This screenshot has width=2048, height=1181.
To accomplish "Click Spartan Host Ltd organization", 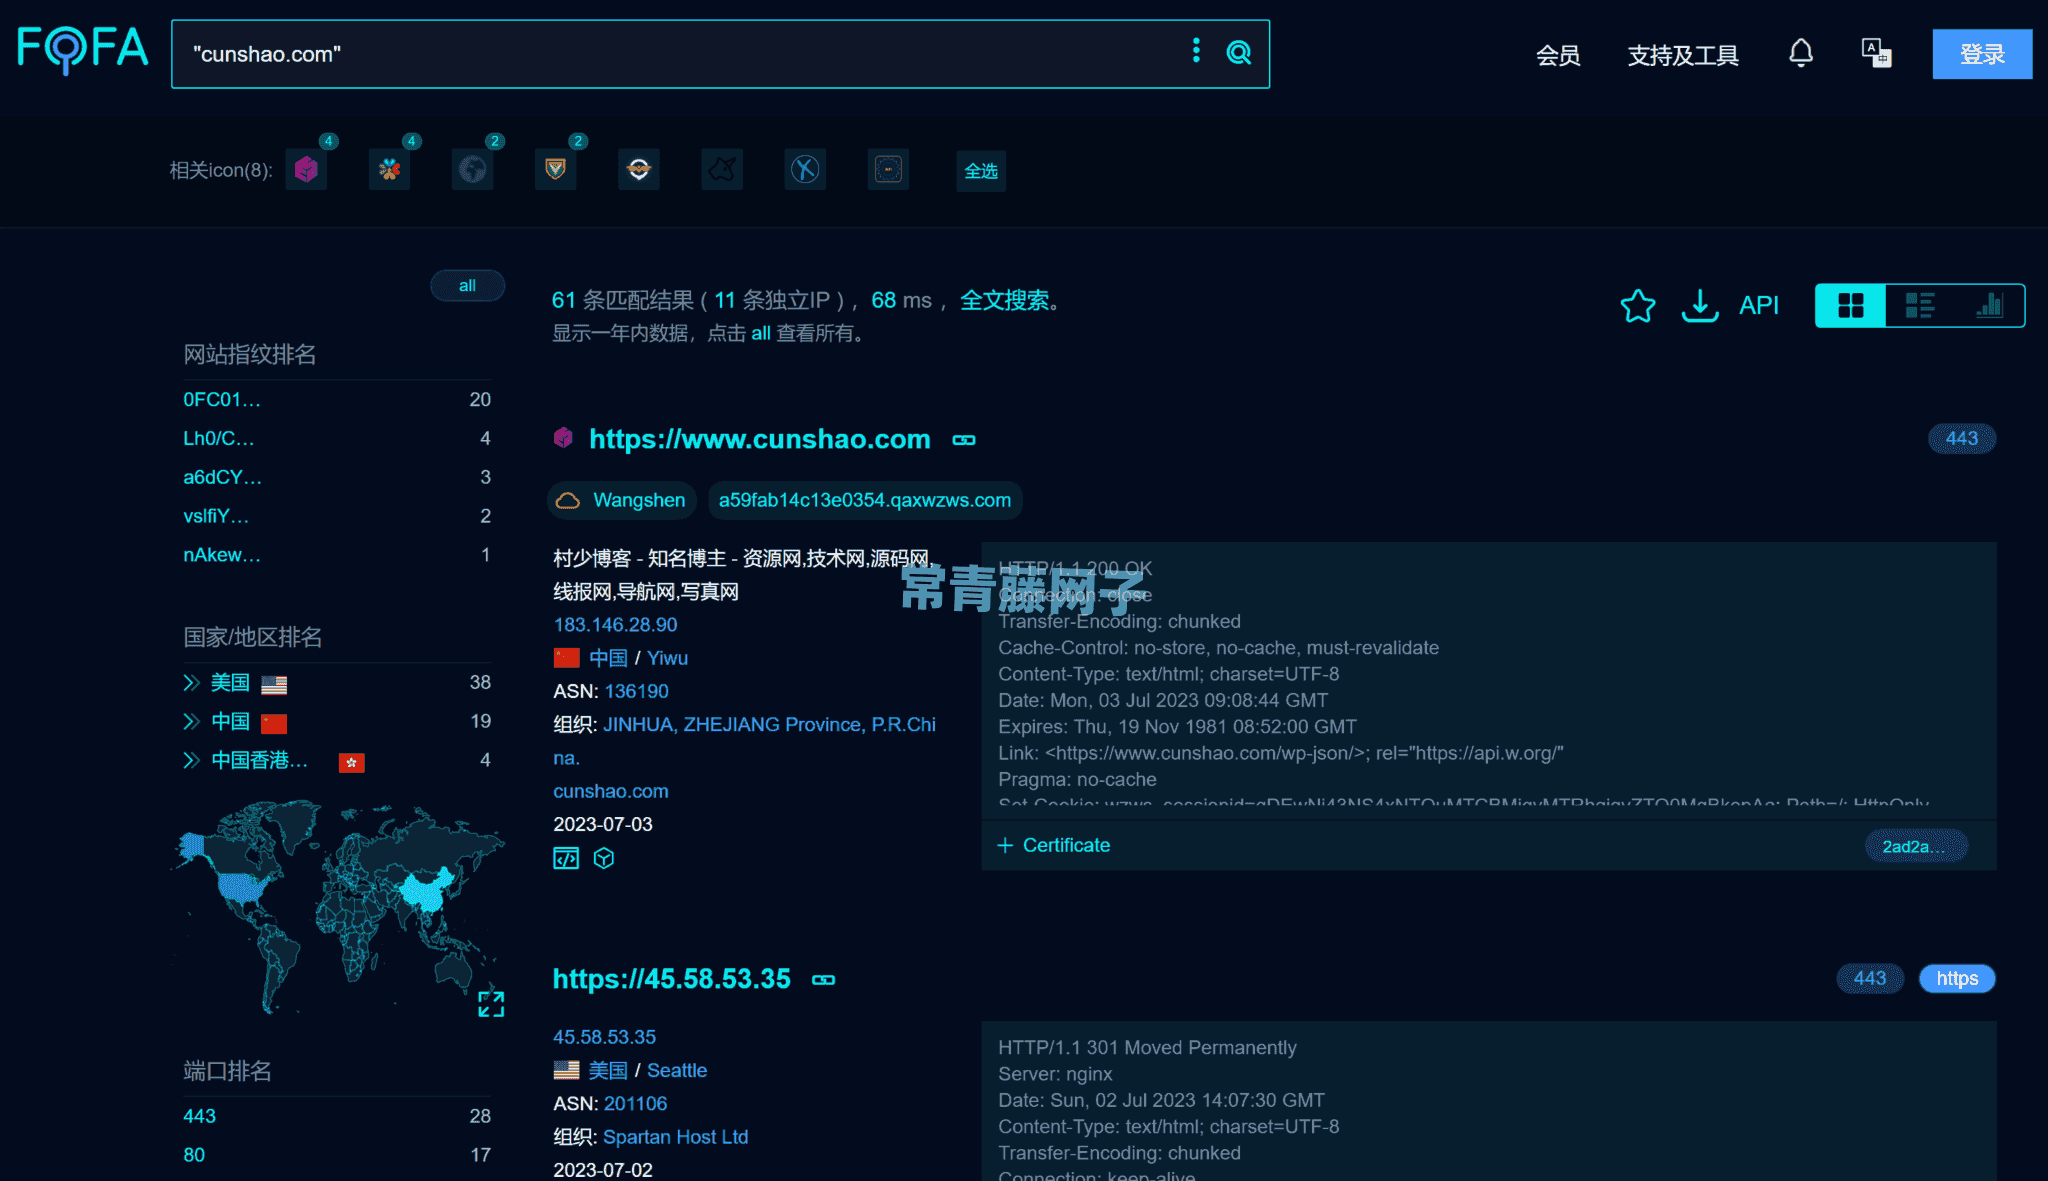I will [675, 1137].
